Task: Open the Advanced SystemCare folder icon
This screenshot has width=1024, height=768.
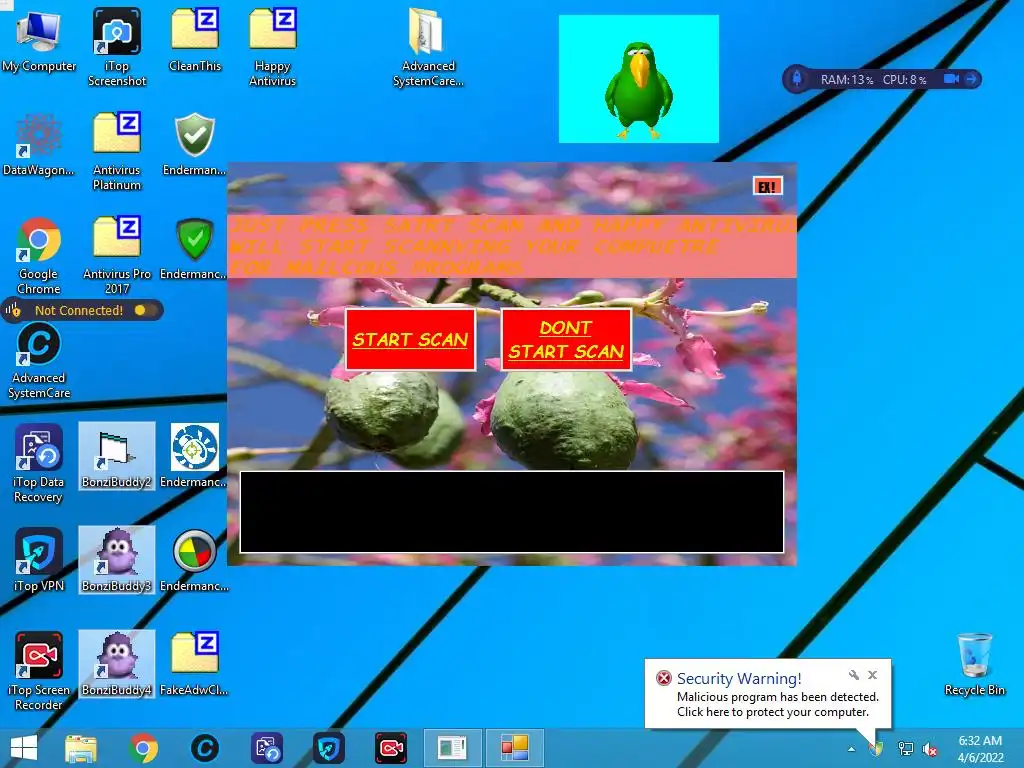Action: point(428,47)
